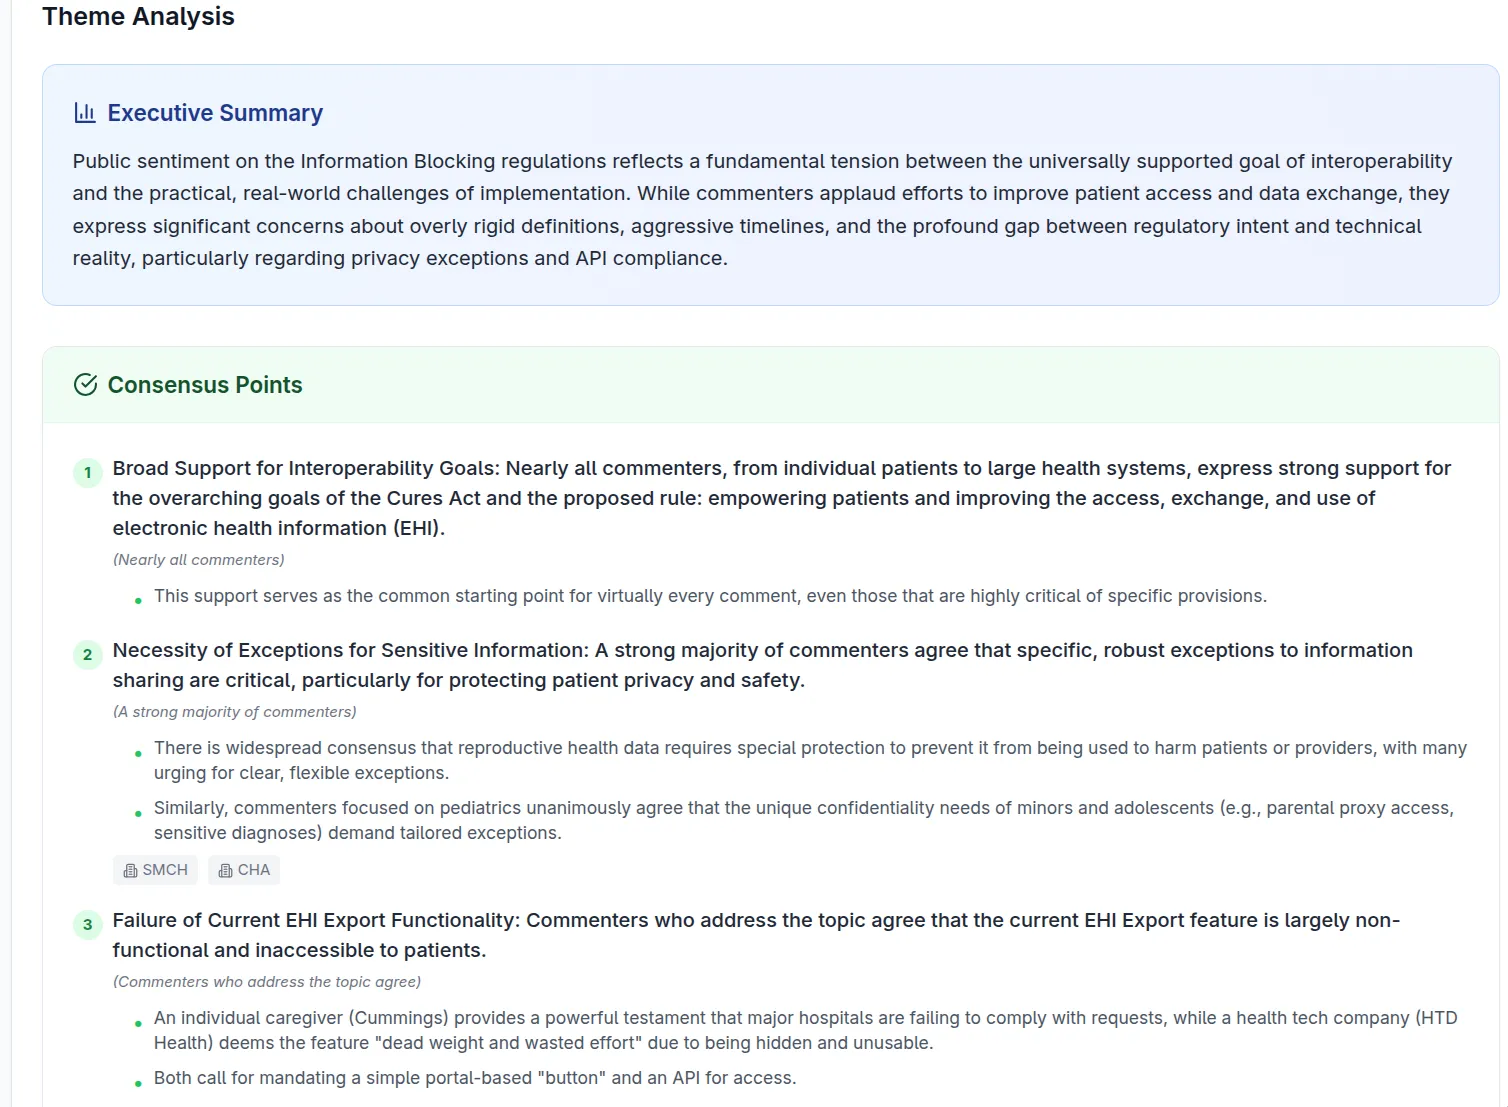Viewport: 1508px width, 1107px height.
Task: Click the bar chart icon beside Executive Summary
Action: 85,113
